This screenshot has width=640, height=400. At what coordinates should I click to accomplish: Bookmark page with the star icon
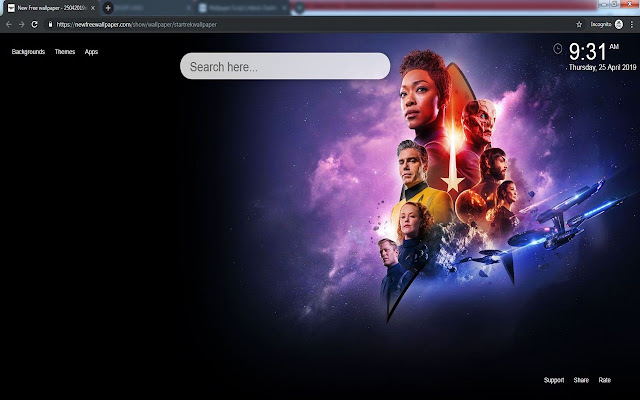click(x=579, y=24)
